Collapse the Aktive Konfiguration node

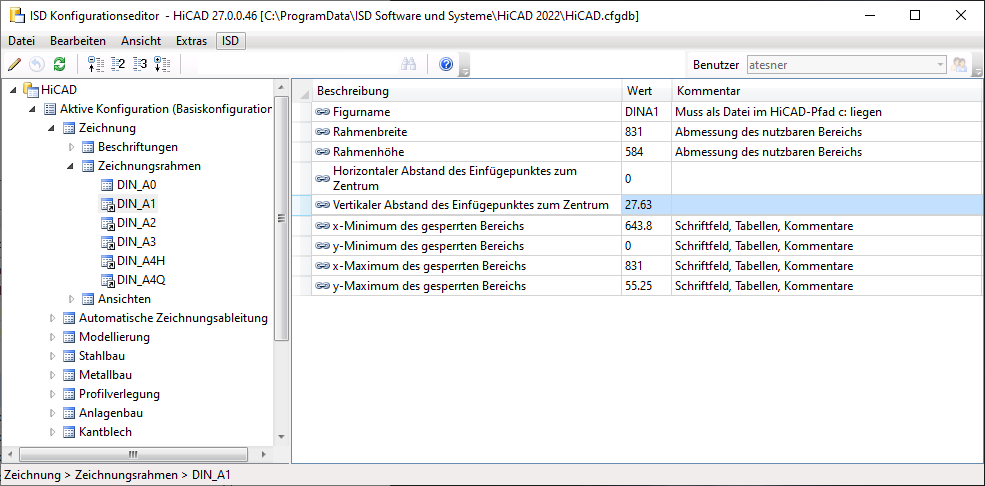tap(33, 109)
